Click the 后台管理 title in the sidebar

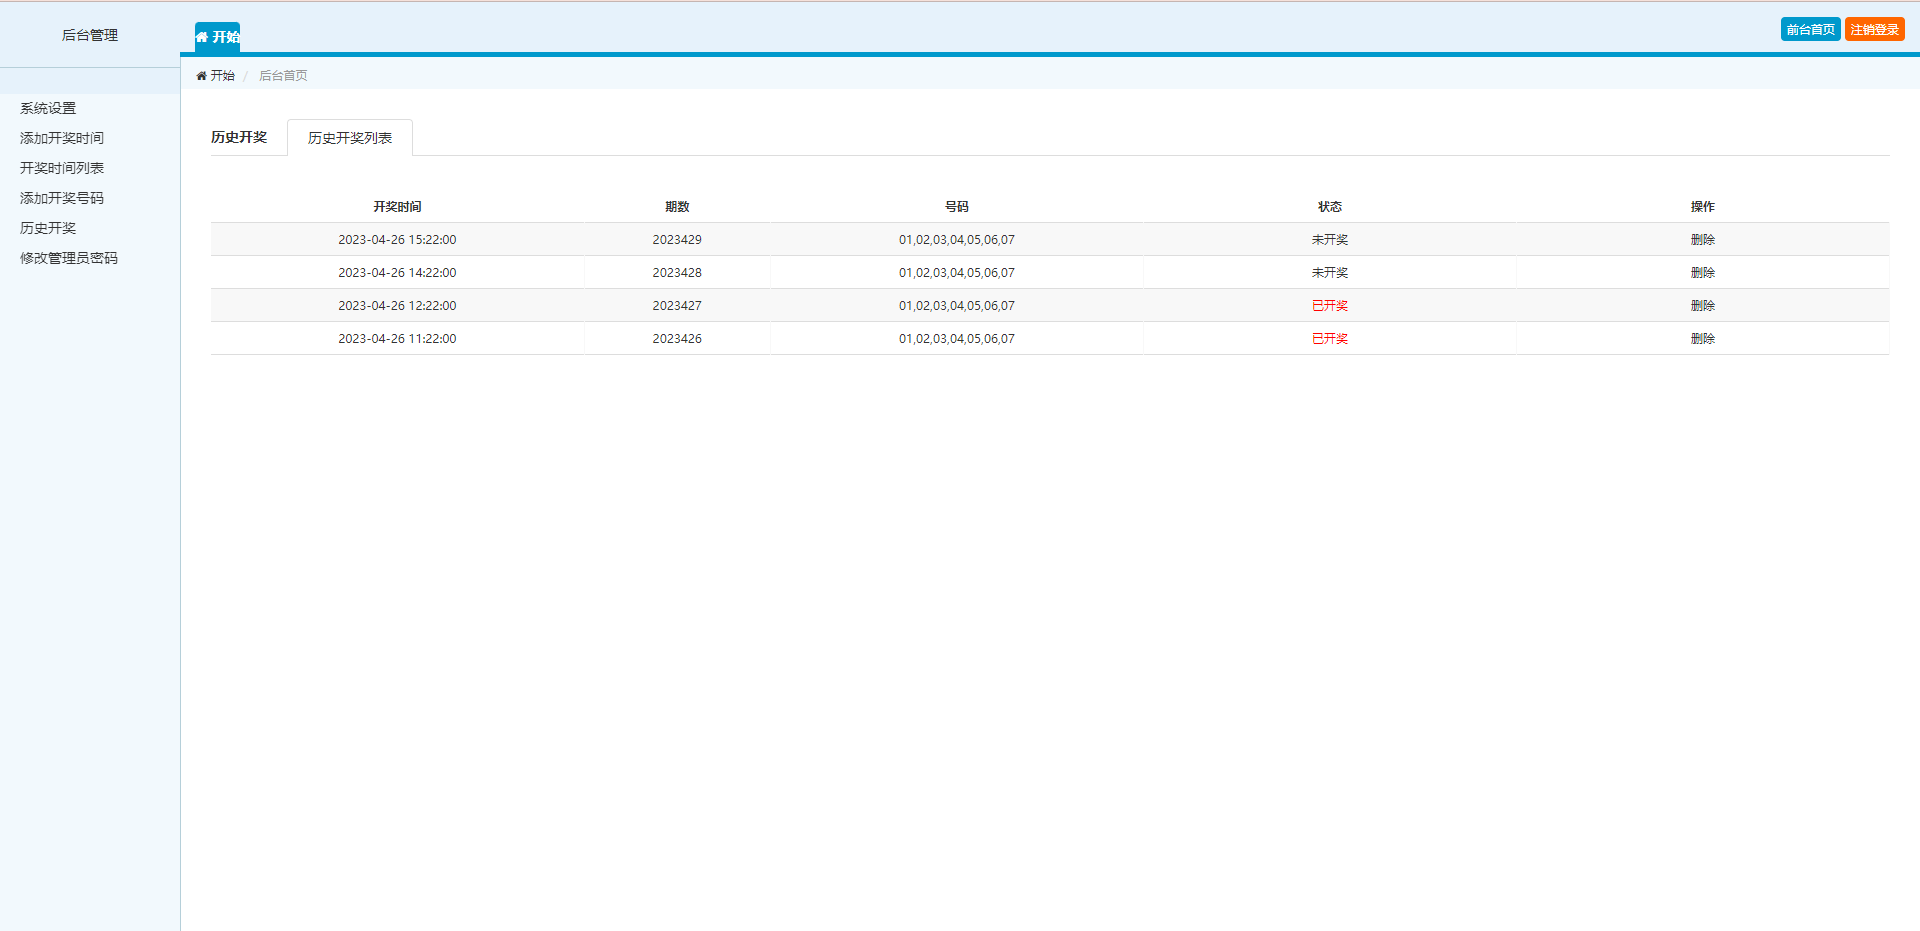[x=90, y=35]
